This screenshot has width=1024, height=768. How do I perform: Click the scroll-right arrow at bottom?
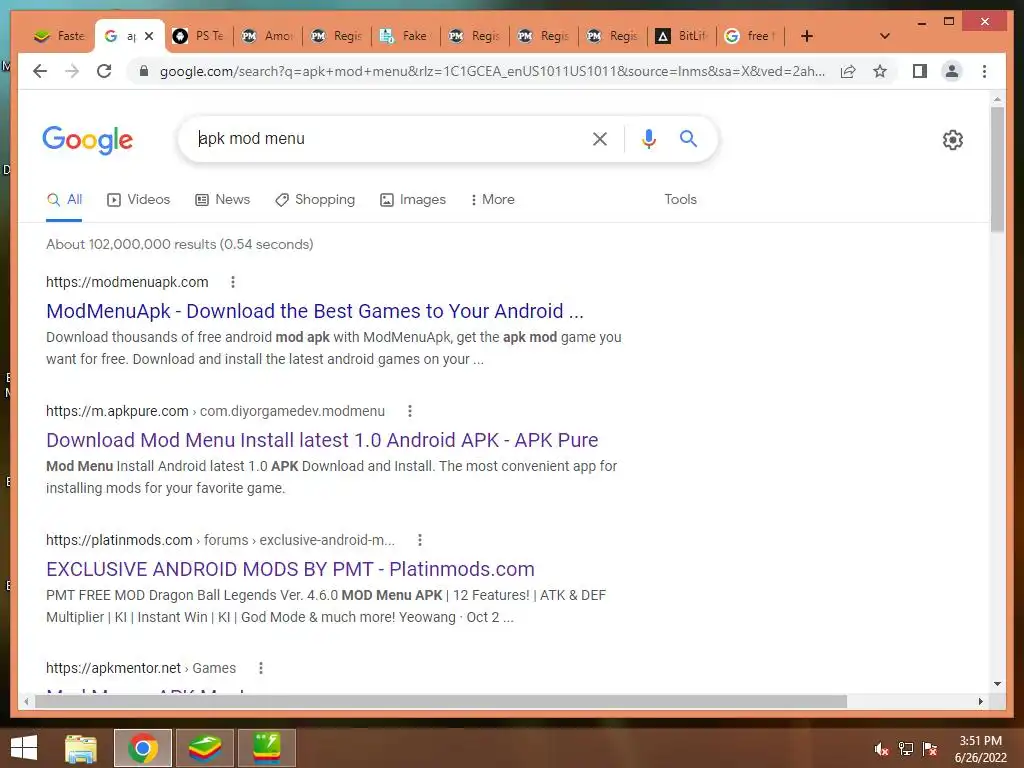(980, 701)
